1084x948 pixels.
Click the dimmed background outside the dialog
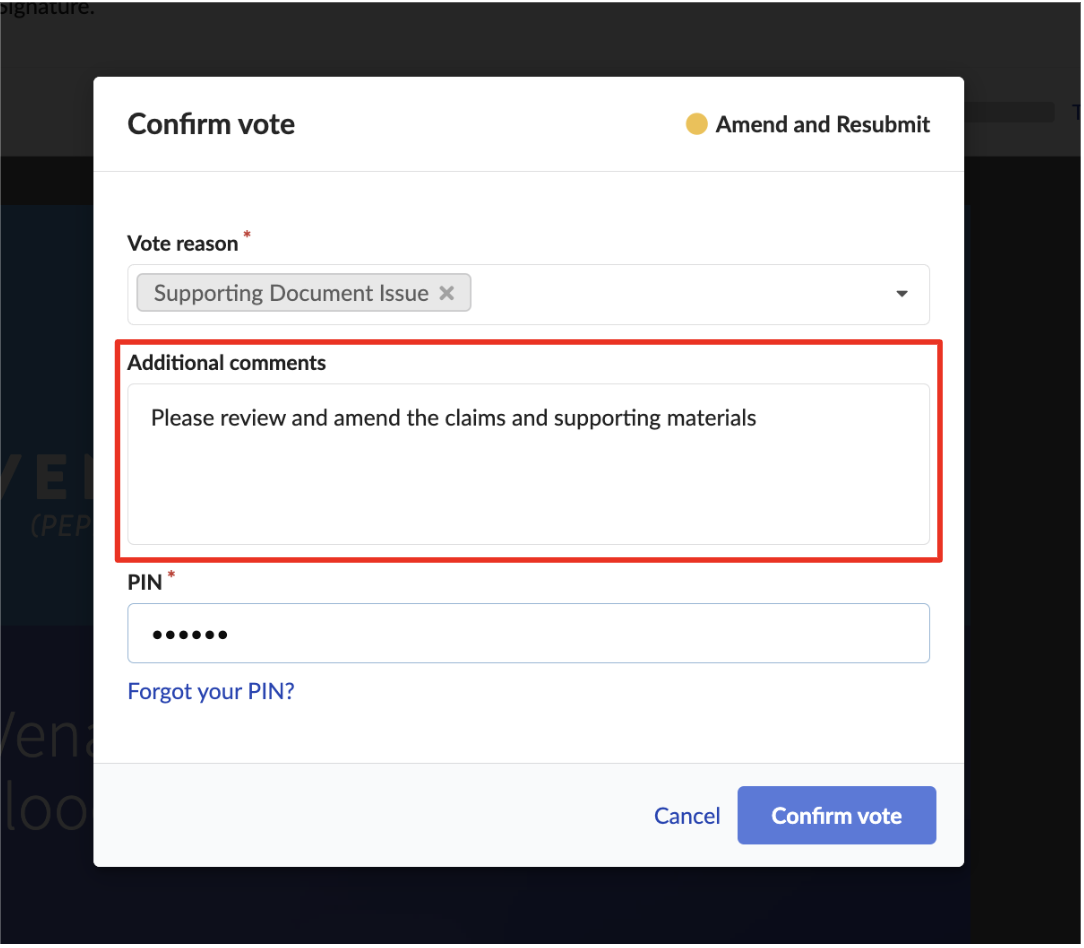click(x=1023, y=484)
